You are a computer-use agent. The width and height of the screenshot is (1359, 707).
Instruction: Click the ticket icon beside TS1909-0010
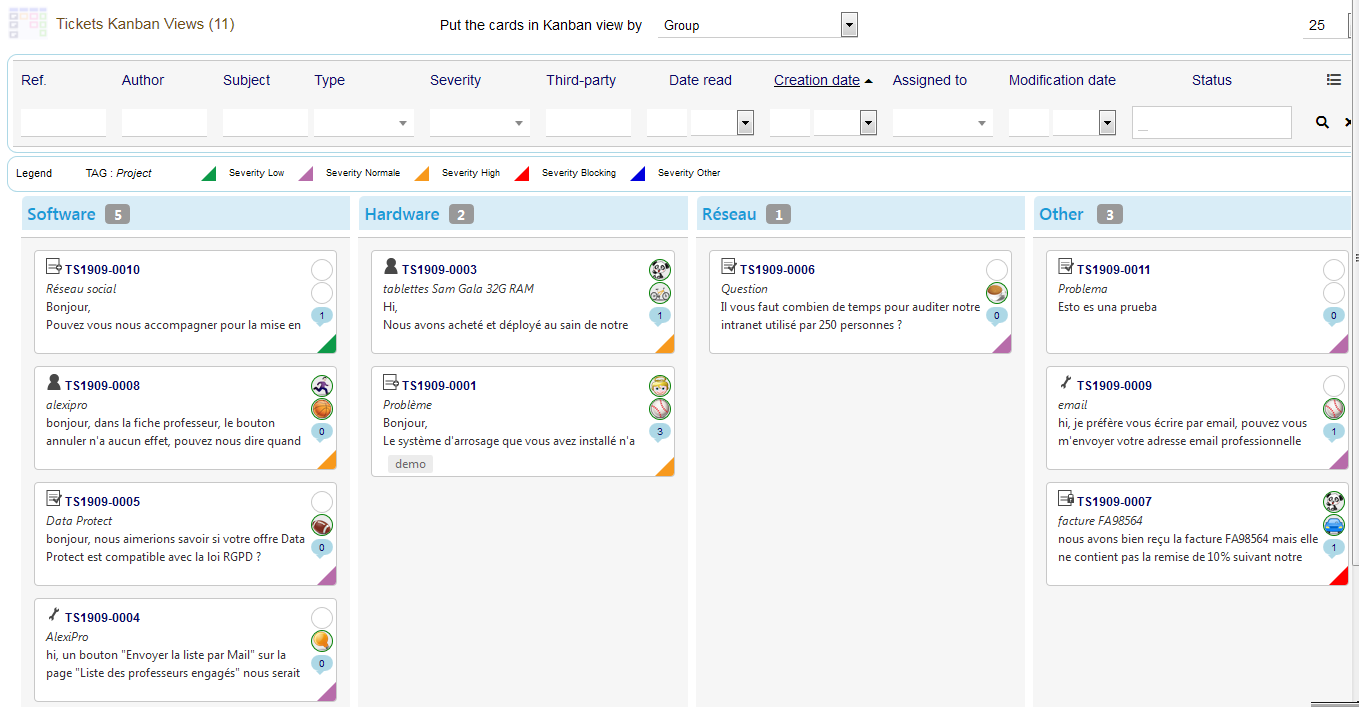tap(54, 267)
